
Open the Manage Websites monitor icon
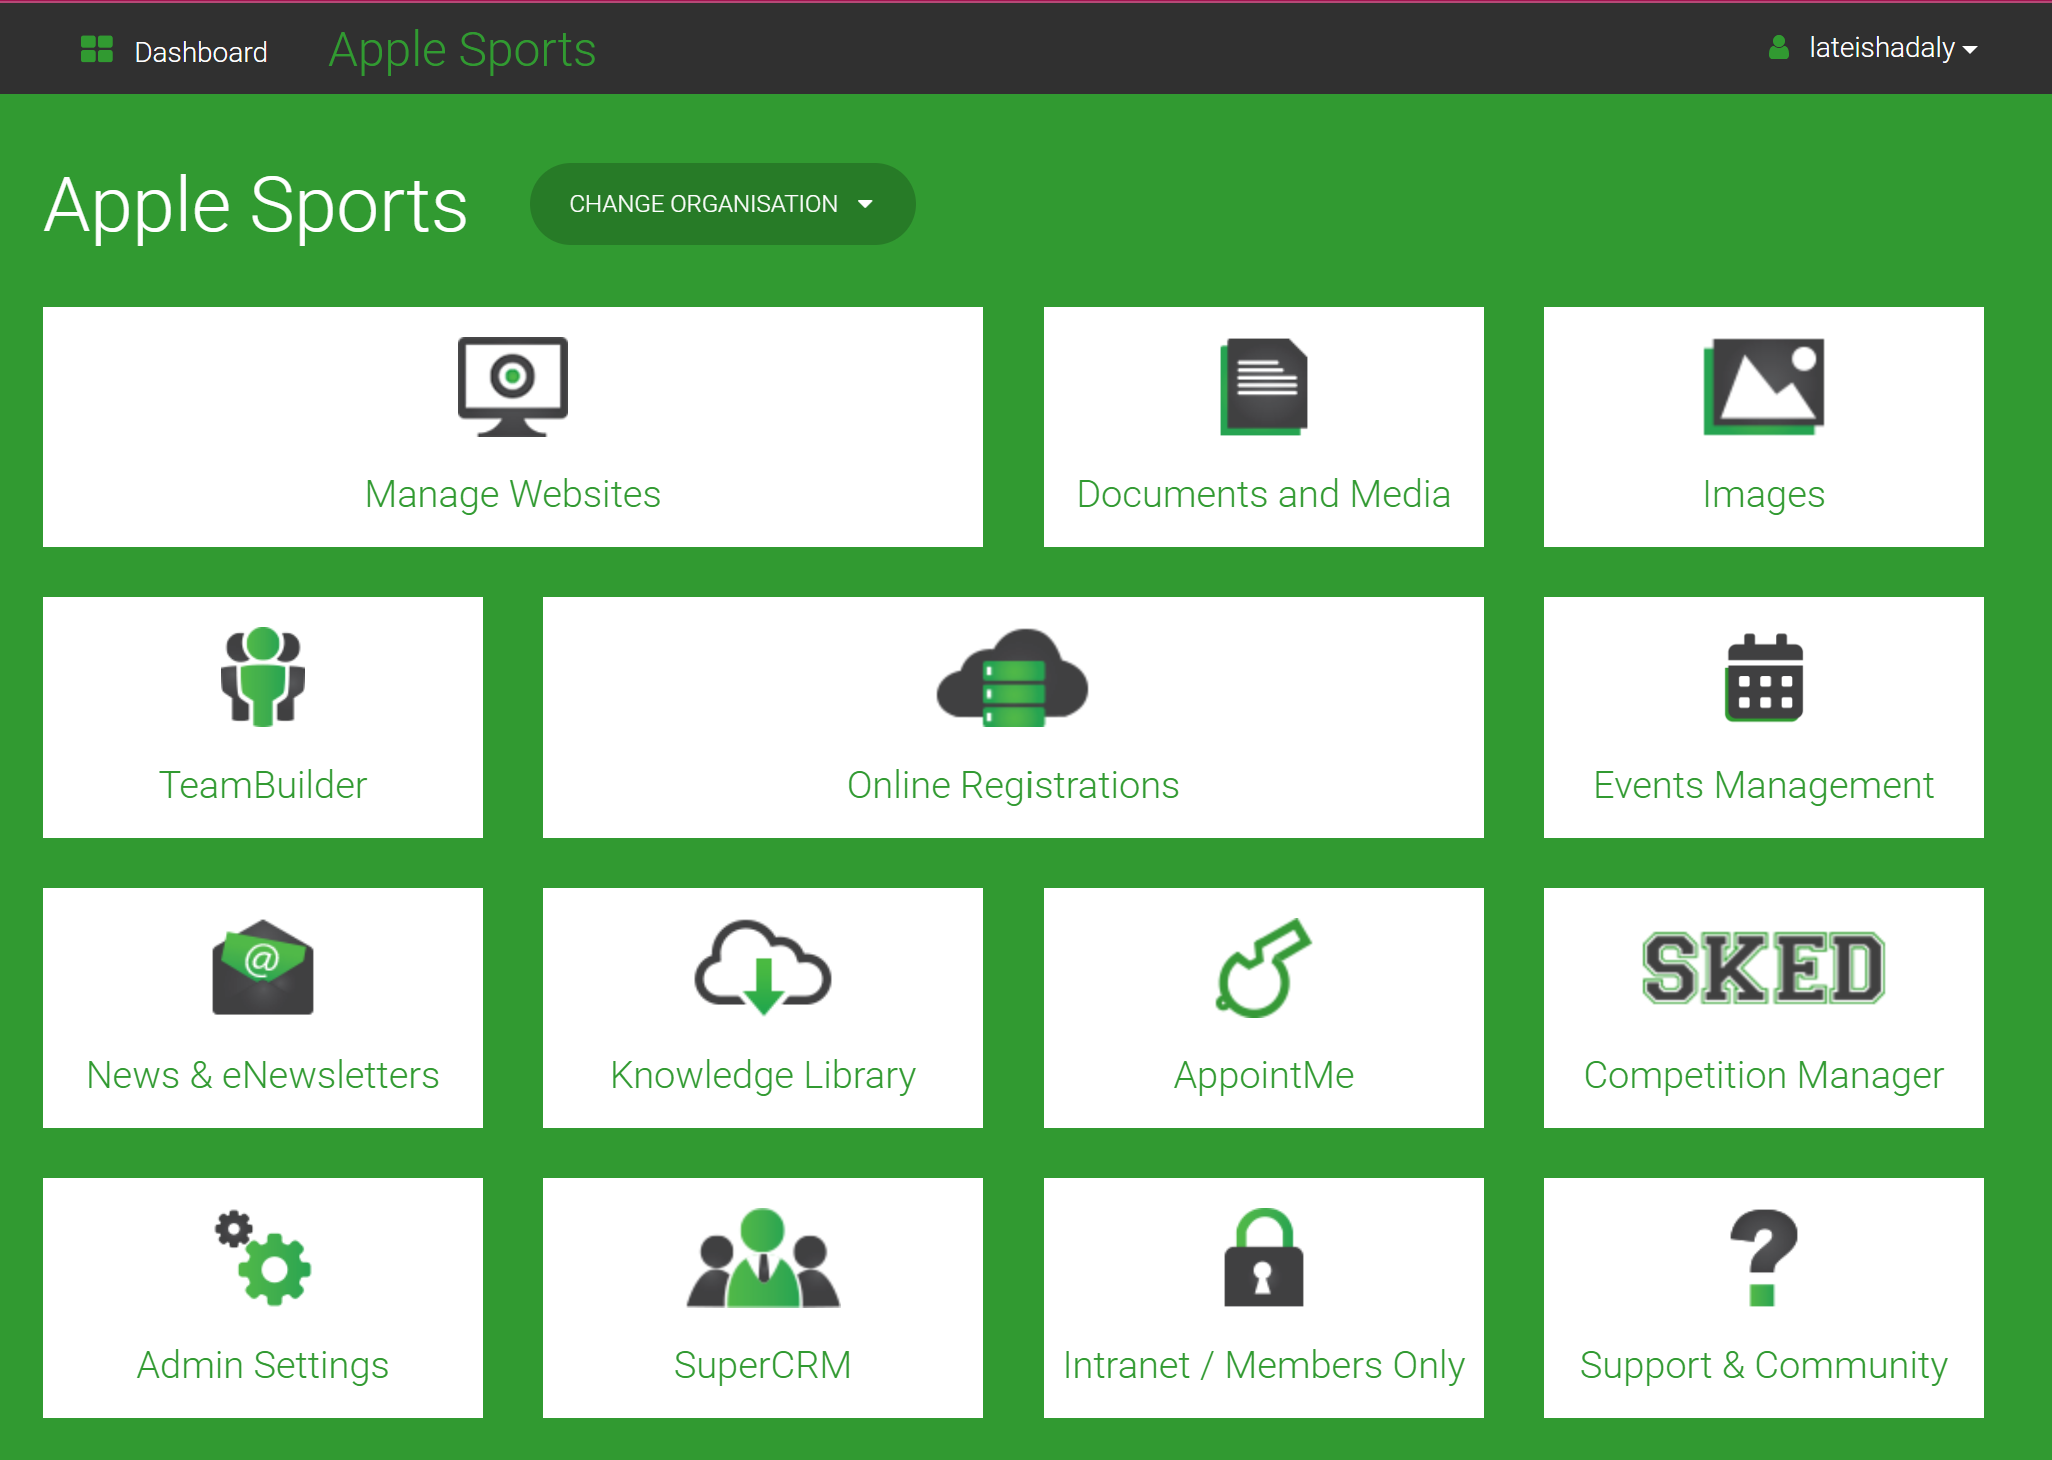pos(512,388)
